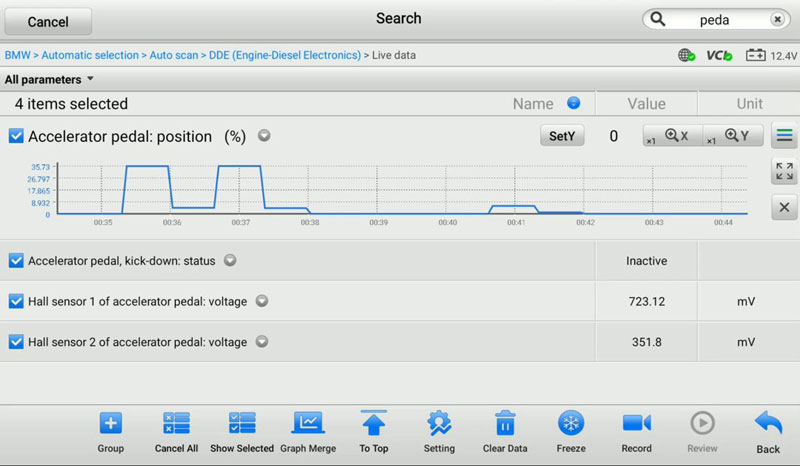
Task: Click the To Top arrow icon
Action: click(373, 424)
